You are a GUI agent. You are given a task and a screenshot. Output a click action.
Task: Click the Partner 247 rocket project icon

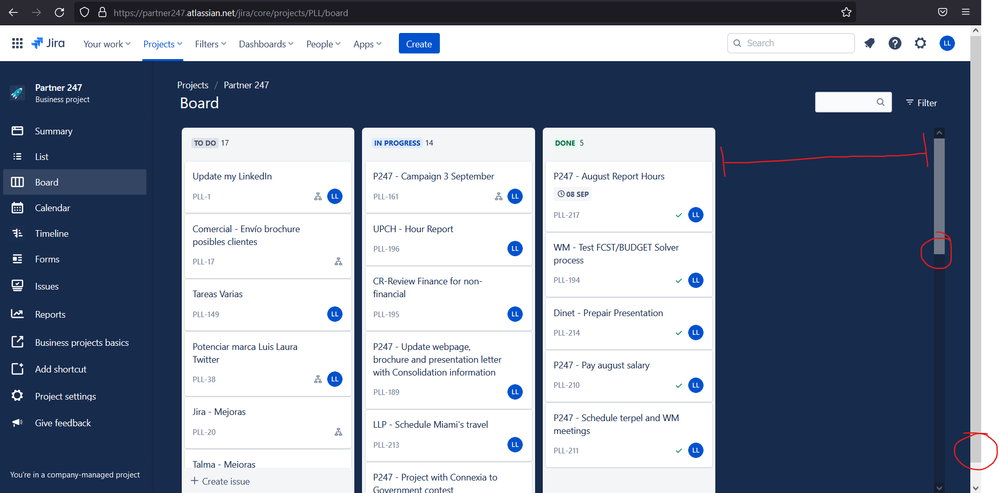[17, 93]
